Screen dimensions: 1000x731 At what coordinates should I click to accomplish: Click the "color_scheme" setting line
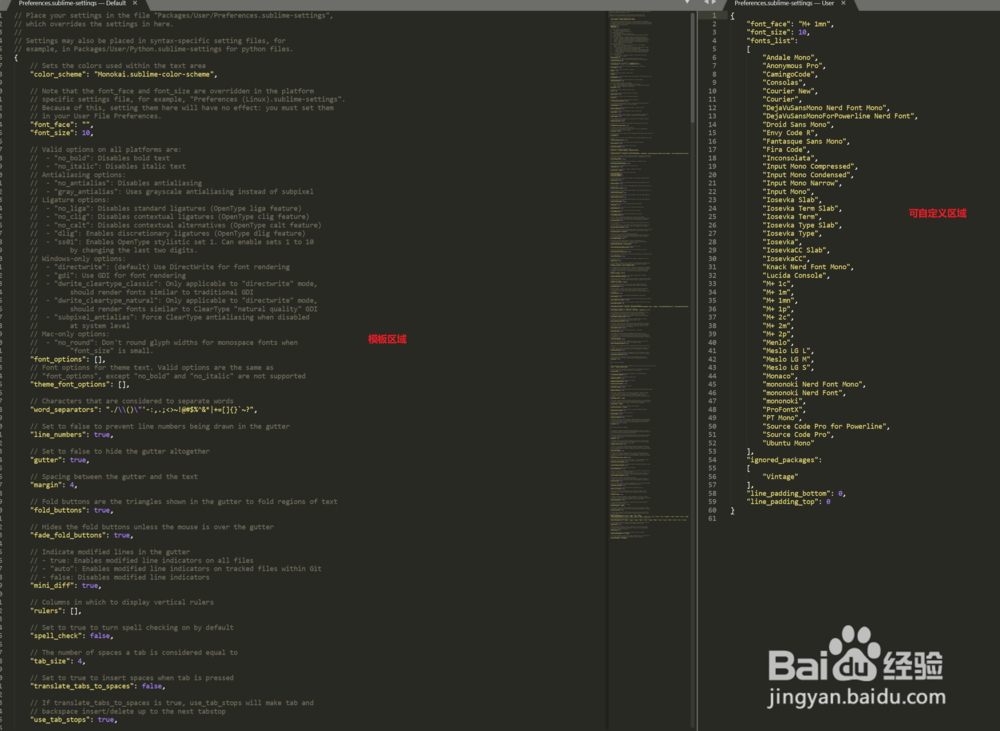pyautogui.click(x=124, y=75)
